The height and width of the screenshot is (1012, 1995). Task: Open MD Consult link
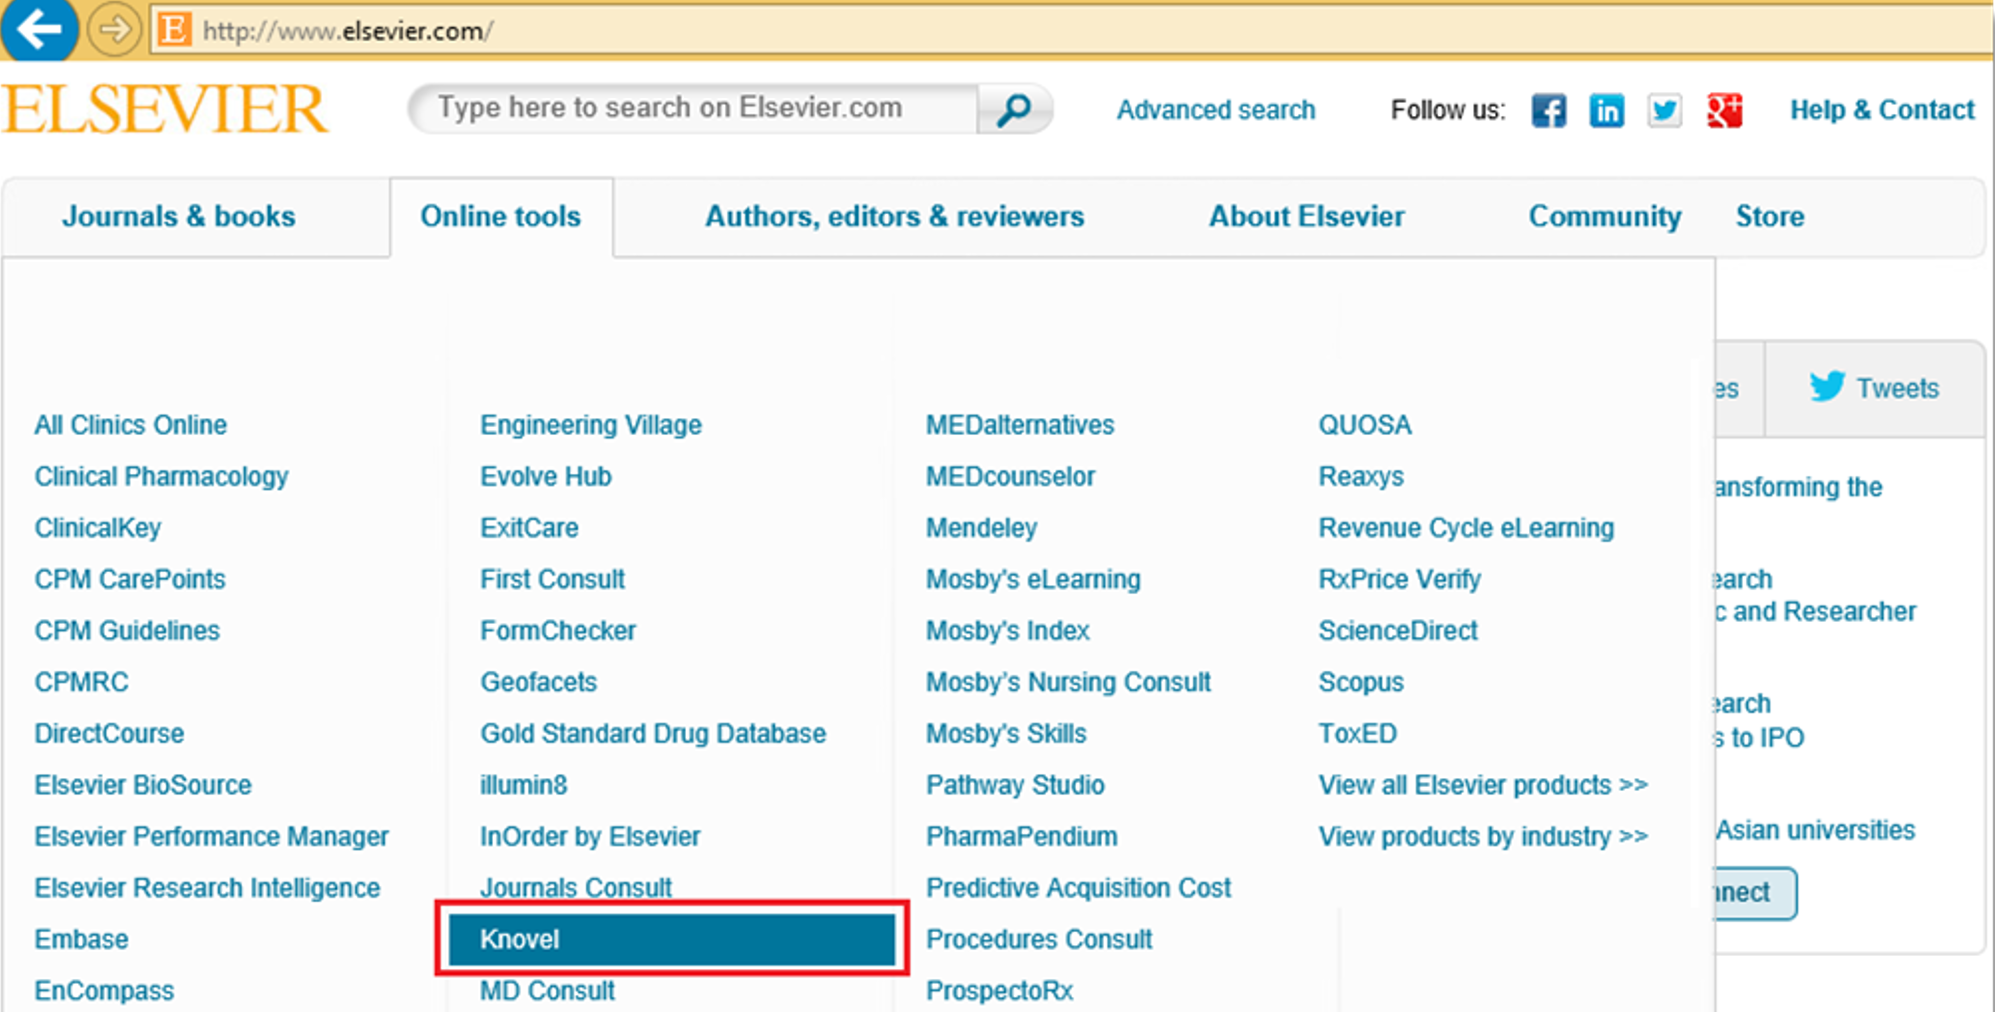pos(547,991)
